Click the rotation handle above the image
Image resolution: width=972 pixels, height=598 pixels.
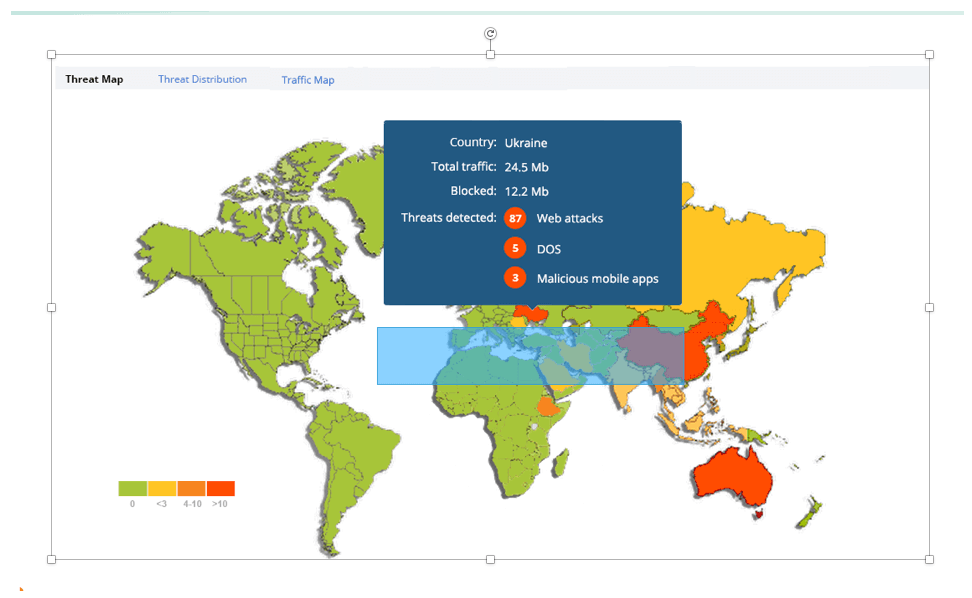[x=490, y=34]
